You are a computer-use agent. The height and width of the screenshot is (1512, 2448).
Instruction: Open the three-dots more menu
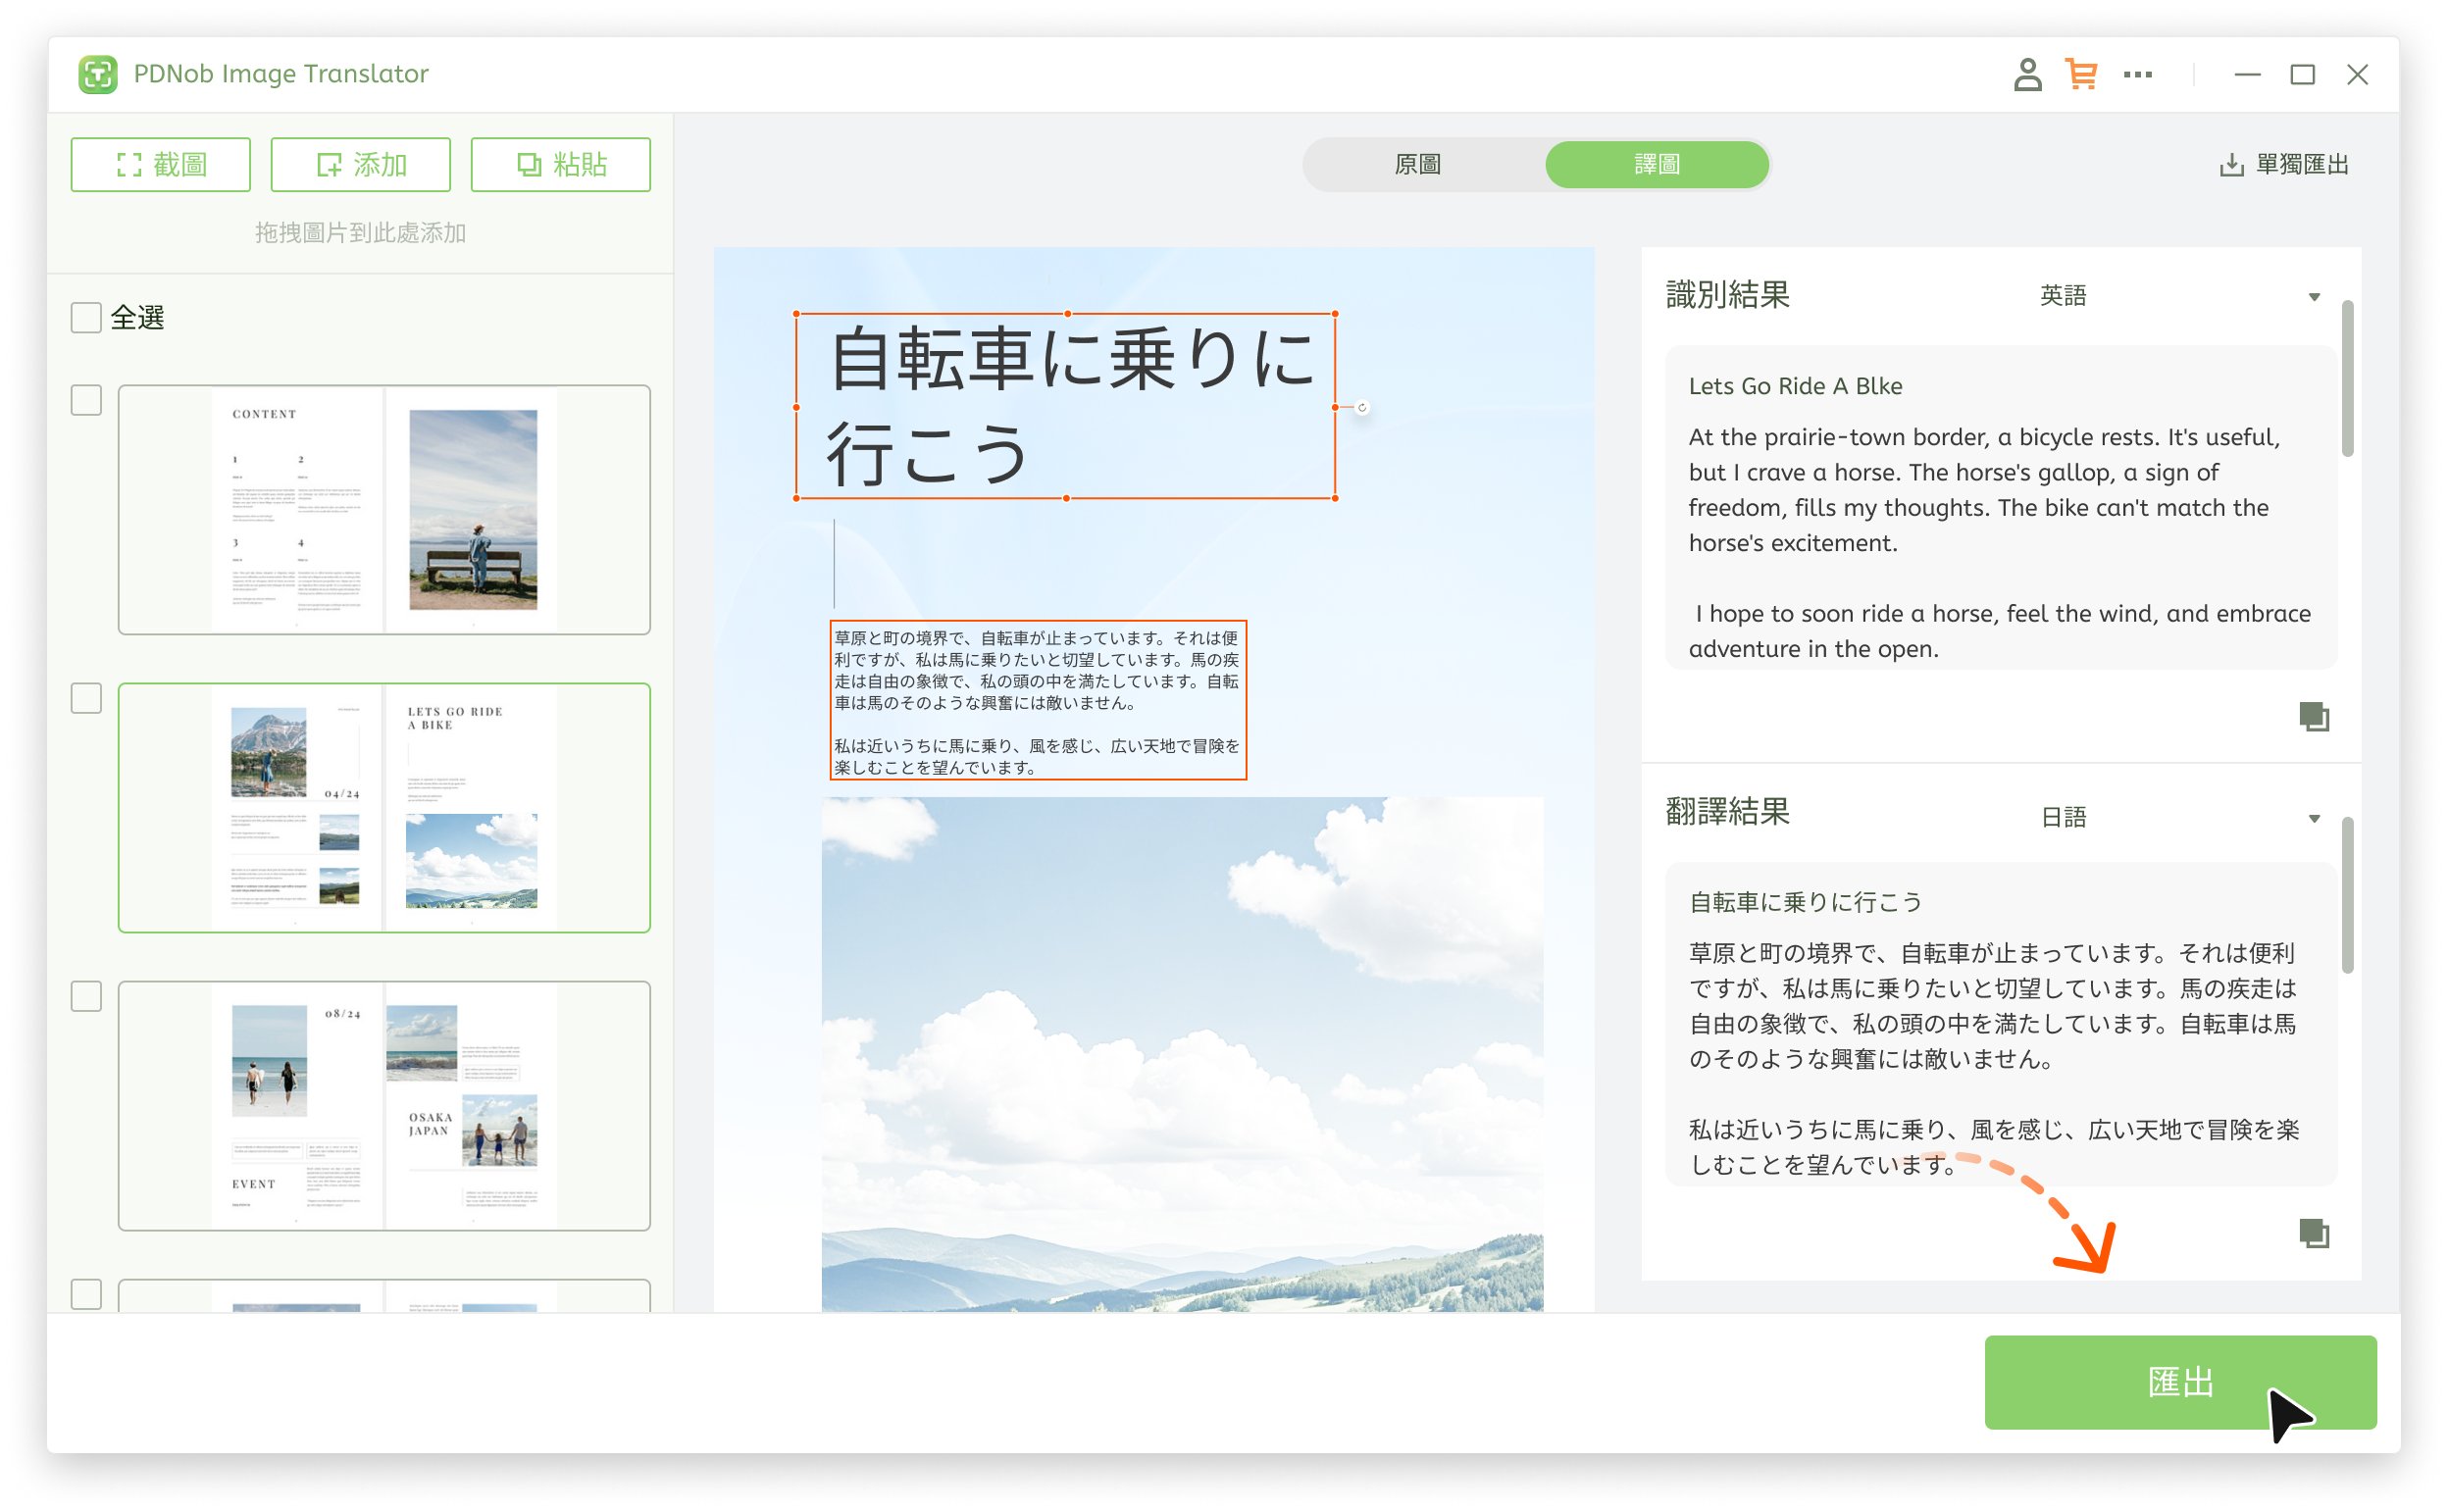pyautogui.click(x=2138, y=74)
